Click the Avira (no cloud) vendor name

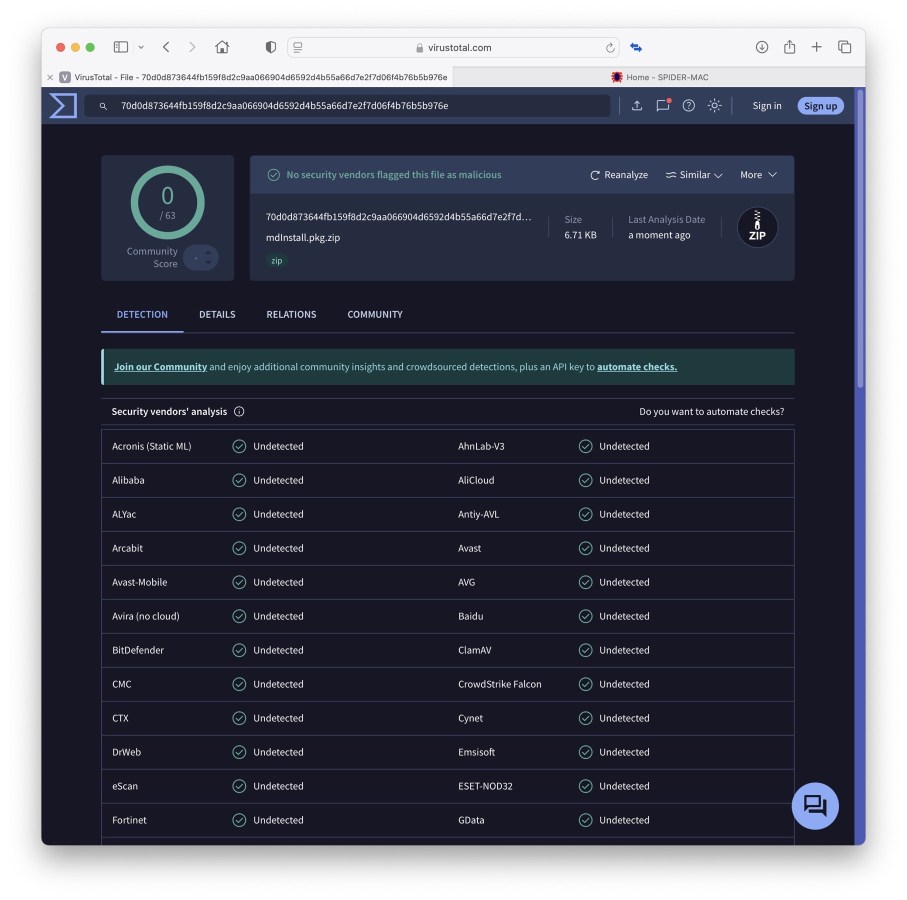[x=145, y=617]
